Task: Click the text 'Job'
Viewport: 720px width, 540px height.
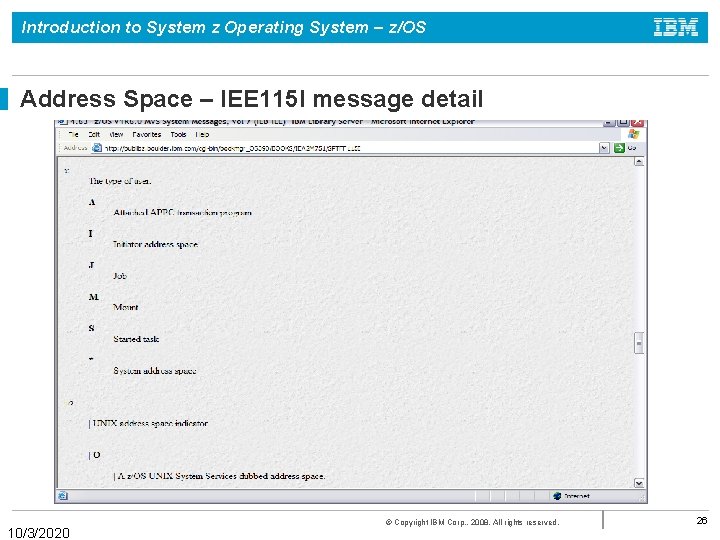Action: coord(120,276)
